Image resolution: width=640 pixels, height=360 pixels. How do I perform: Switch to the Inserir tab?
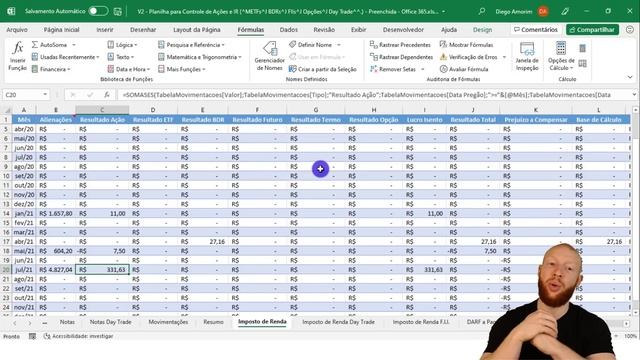[x=105, y=29]
